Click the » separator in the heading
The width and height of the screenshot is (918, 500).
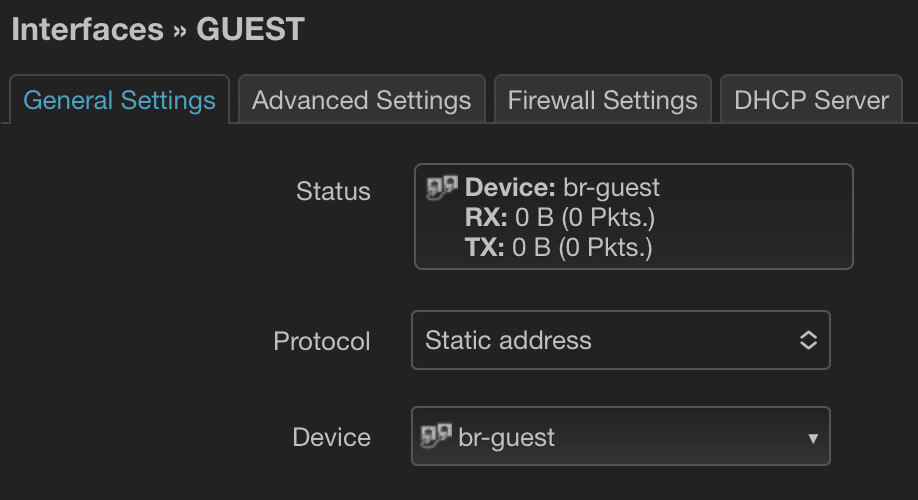tap(180, 30)
